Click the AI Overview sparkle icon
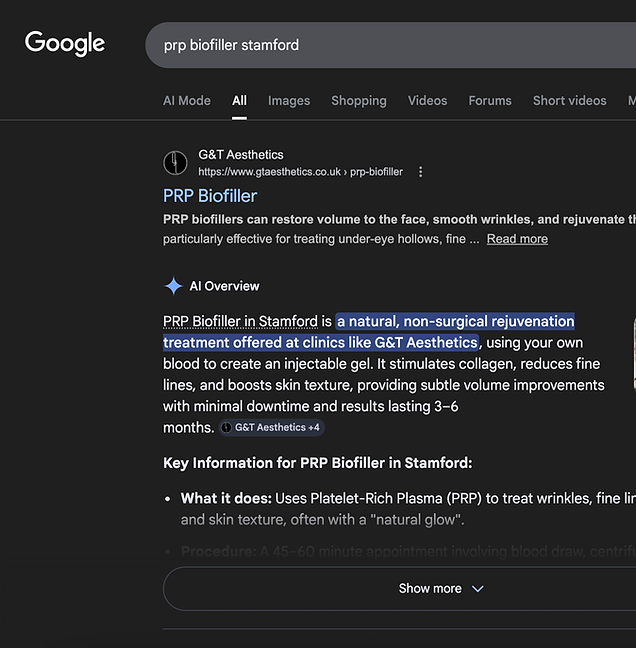 [x=174, y=286]
